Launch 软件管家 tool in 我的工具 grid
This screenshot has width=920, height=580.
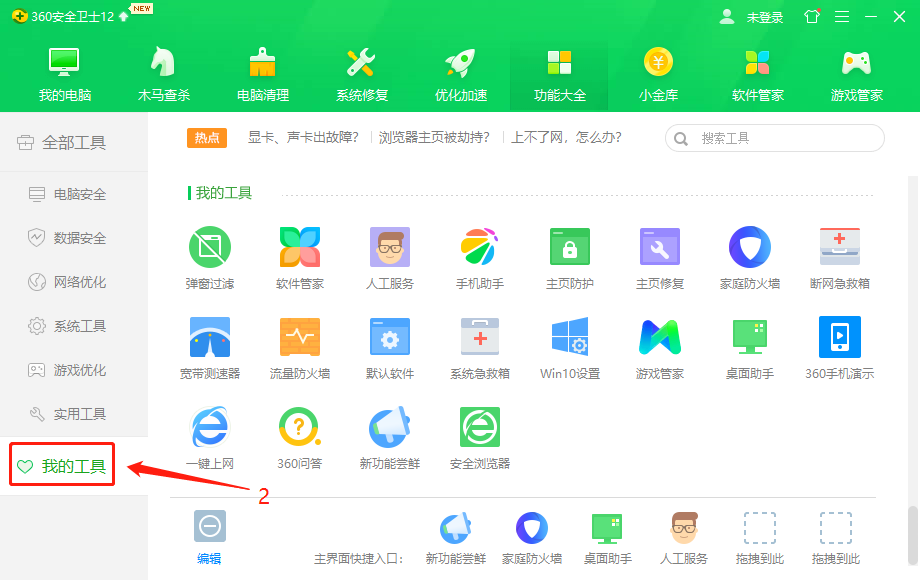click(x=300, y=259)
